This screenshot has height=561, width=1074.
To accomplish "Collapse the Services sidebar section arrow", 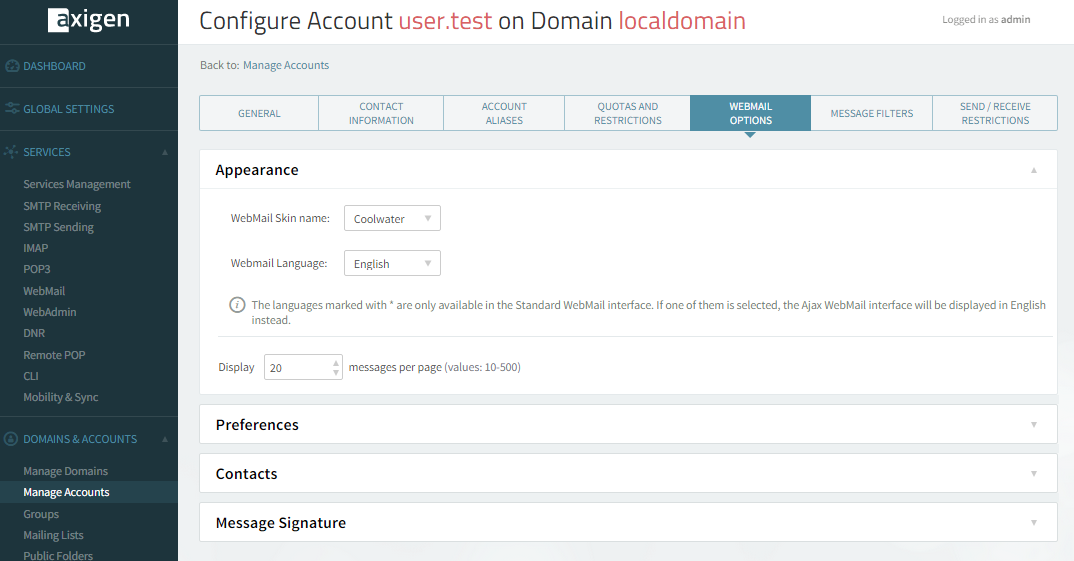I will (165, 153).
